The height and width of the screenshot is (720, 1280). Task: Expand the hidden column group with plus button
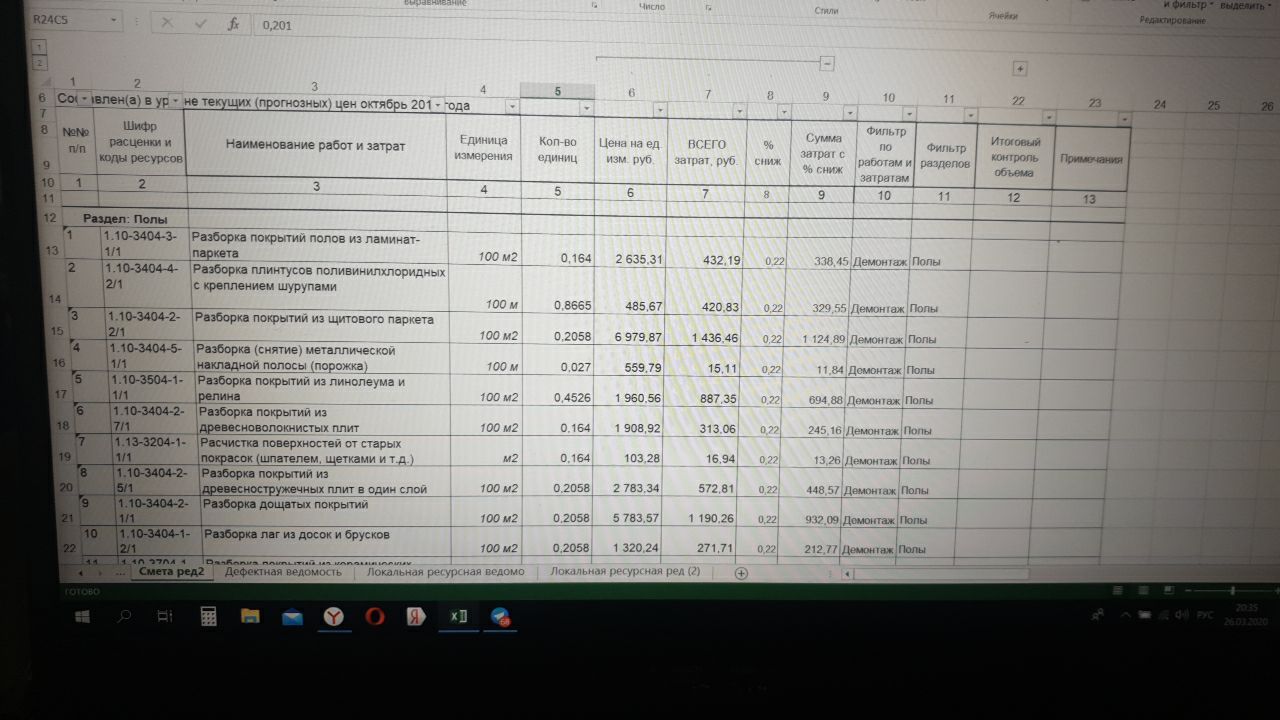[1020, 68]
